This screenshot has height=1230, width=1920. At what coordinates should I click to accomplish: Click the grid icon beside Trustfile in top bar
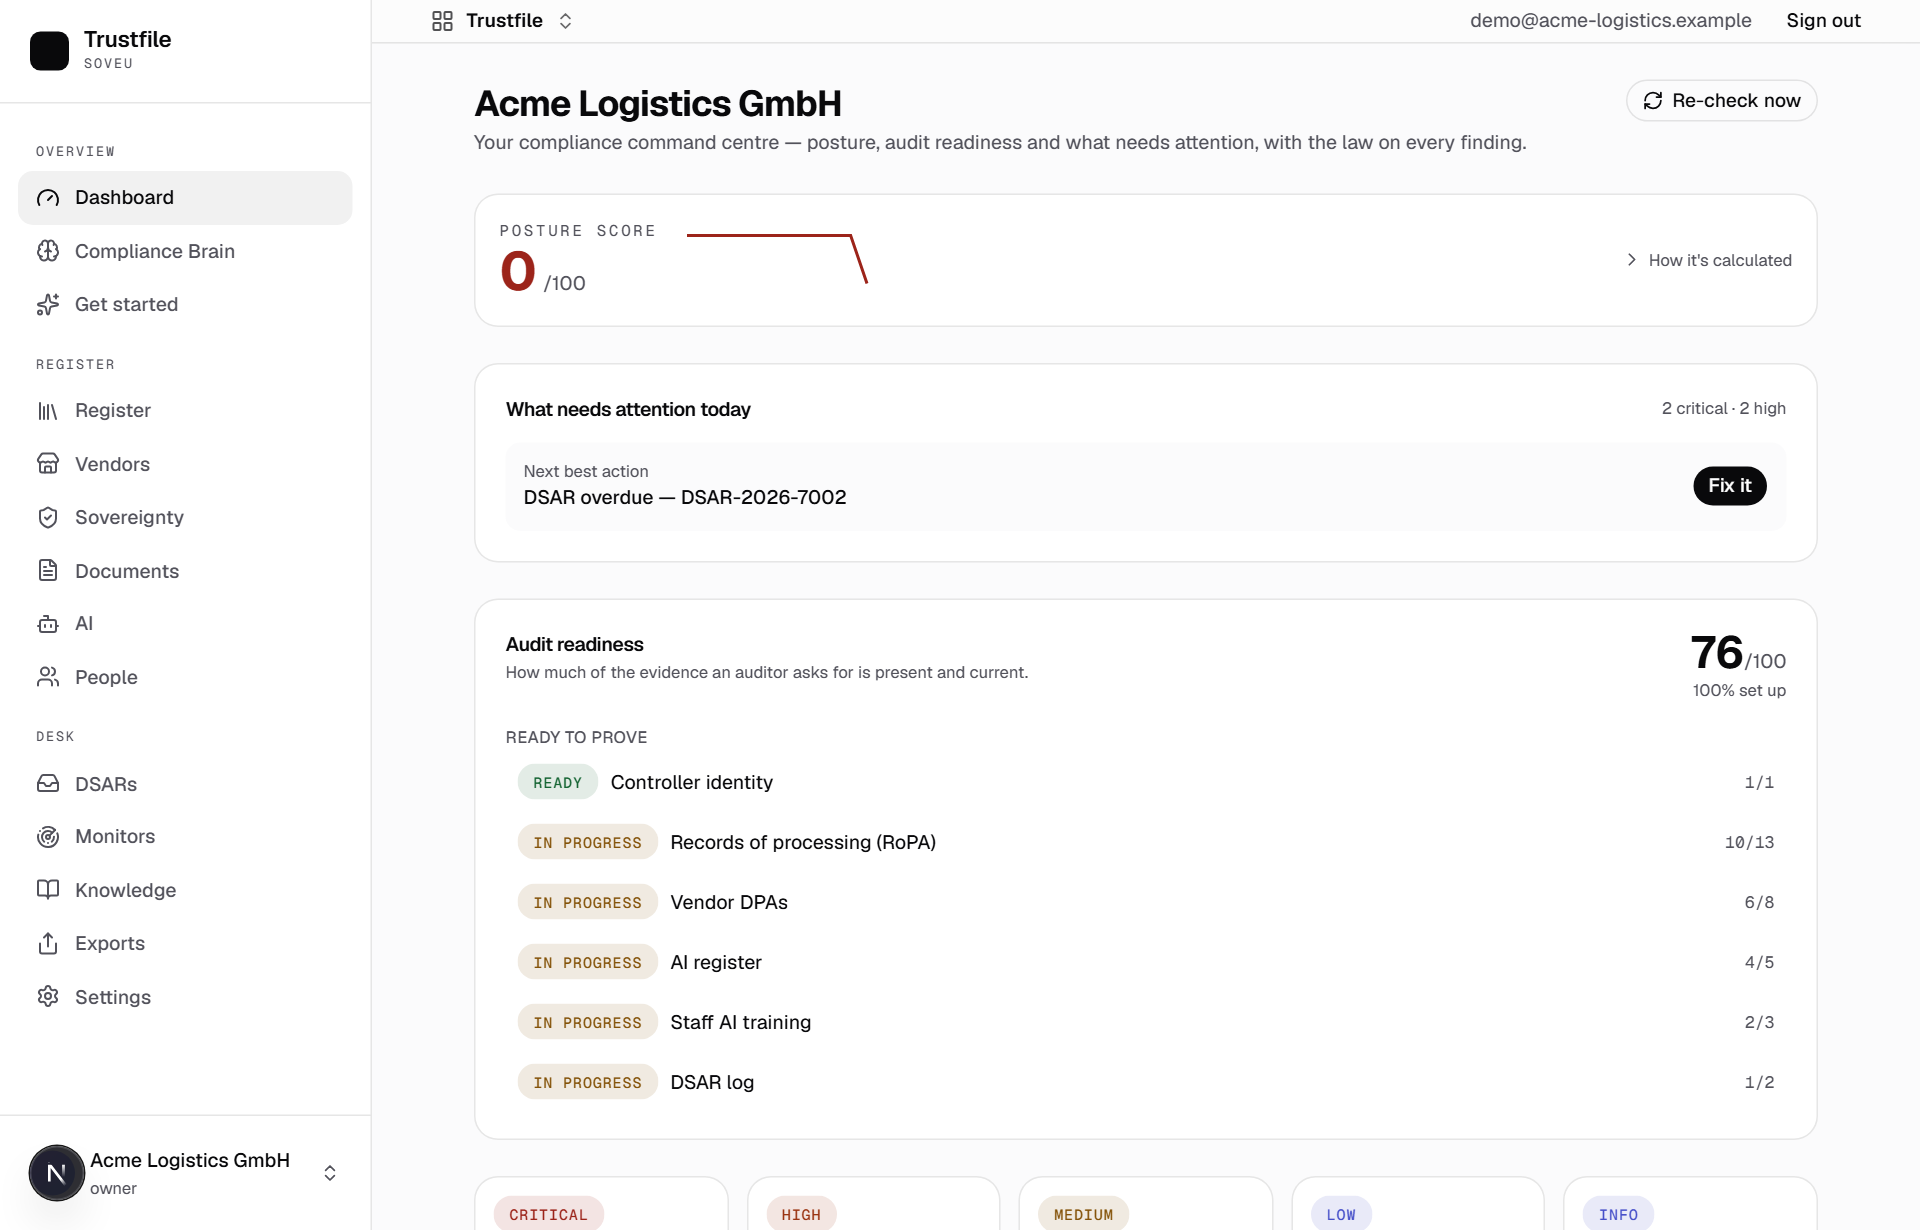pyautogui.click(x=442, y=21)
